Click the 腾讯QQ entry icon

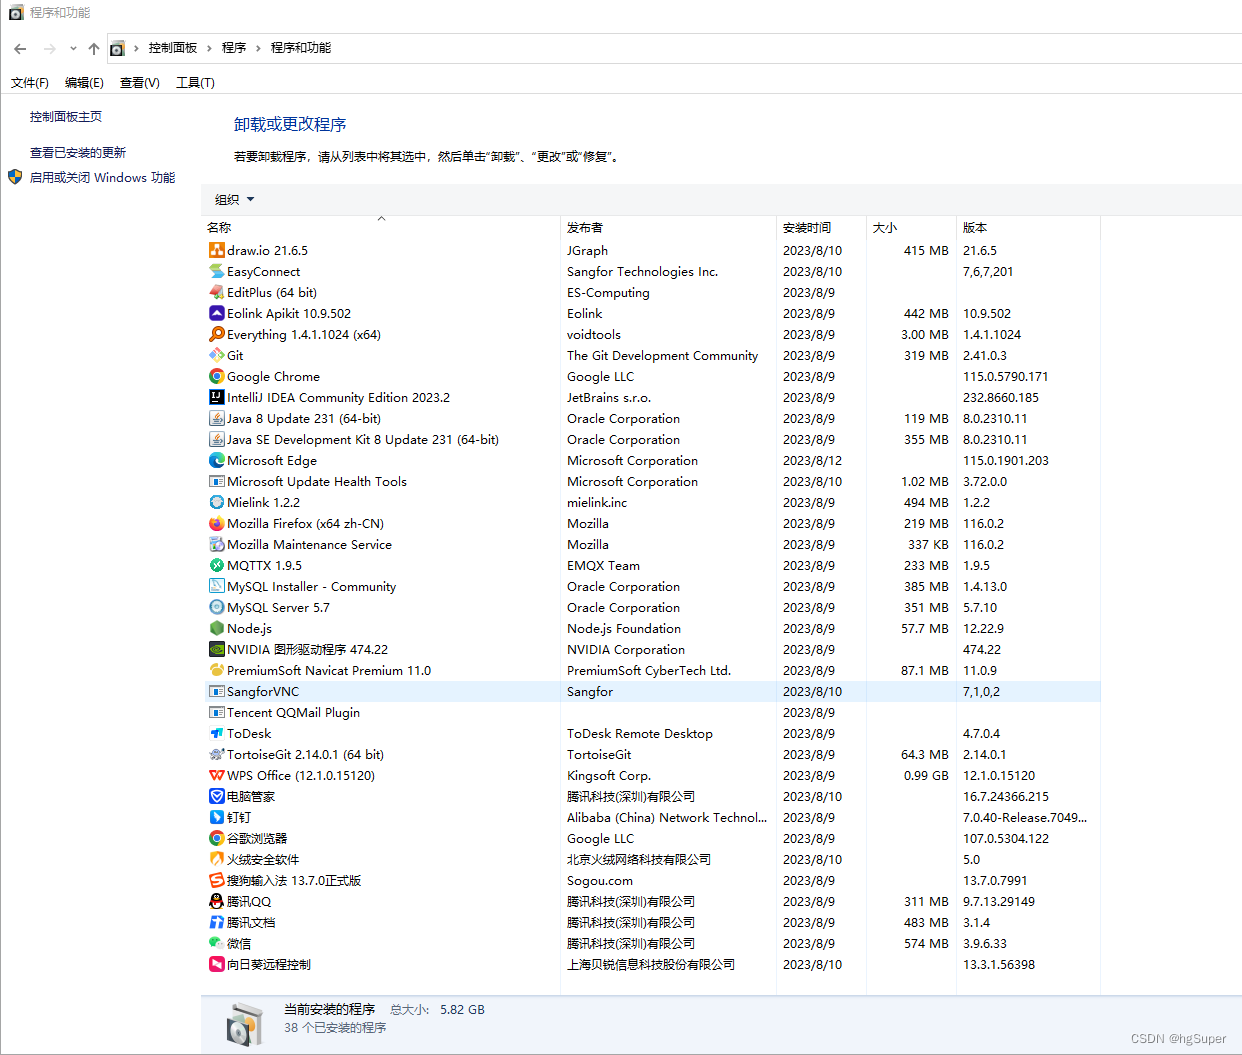click(215, 901)
